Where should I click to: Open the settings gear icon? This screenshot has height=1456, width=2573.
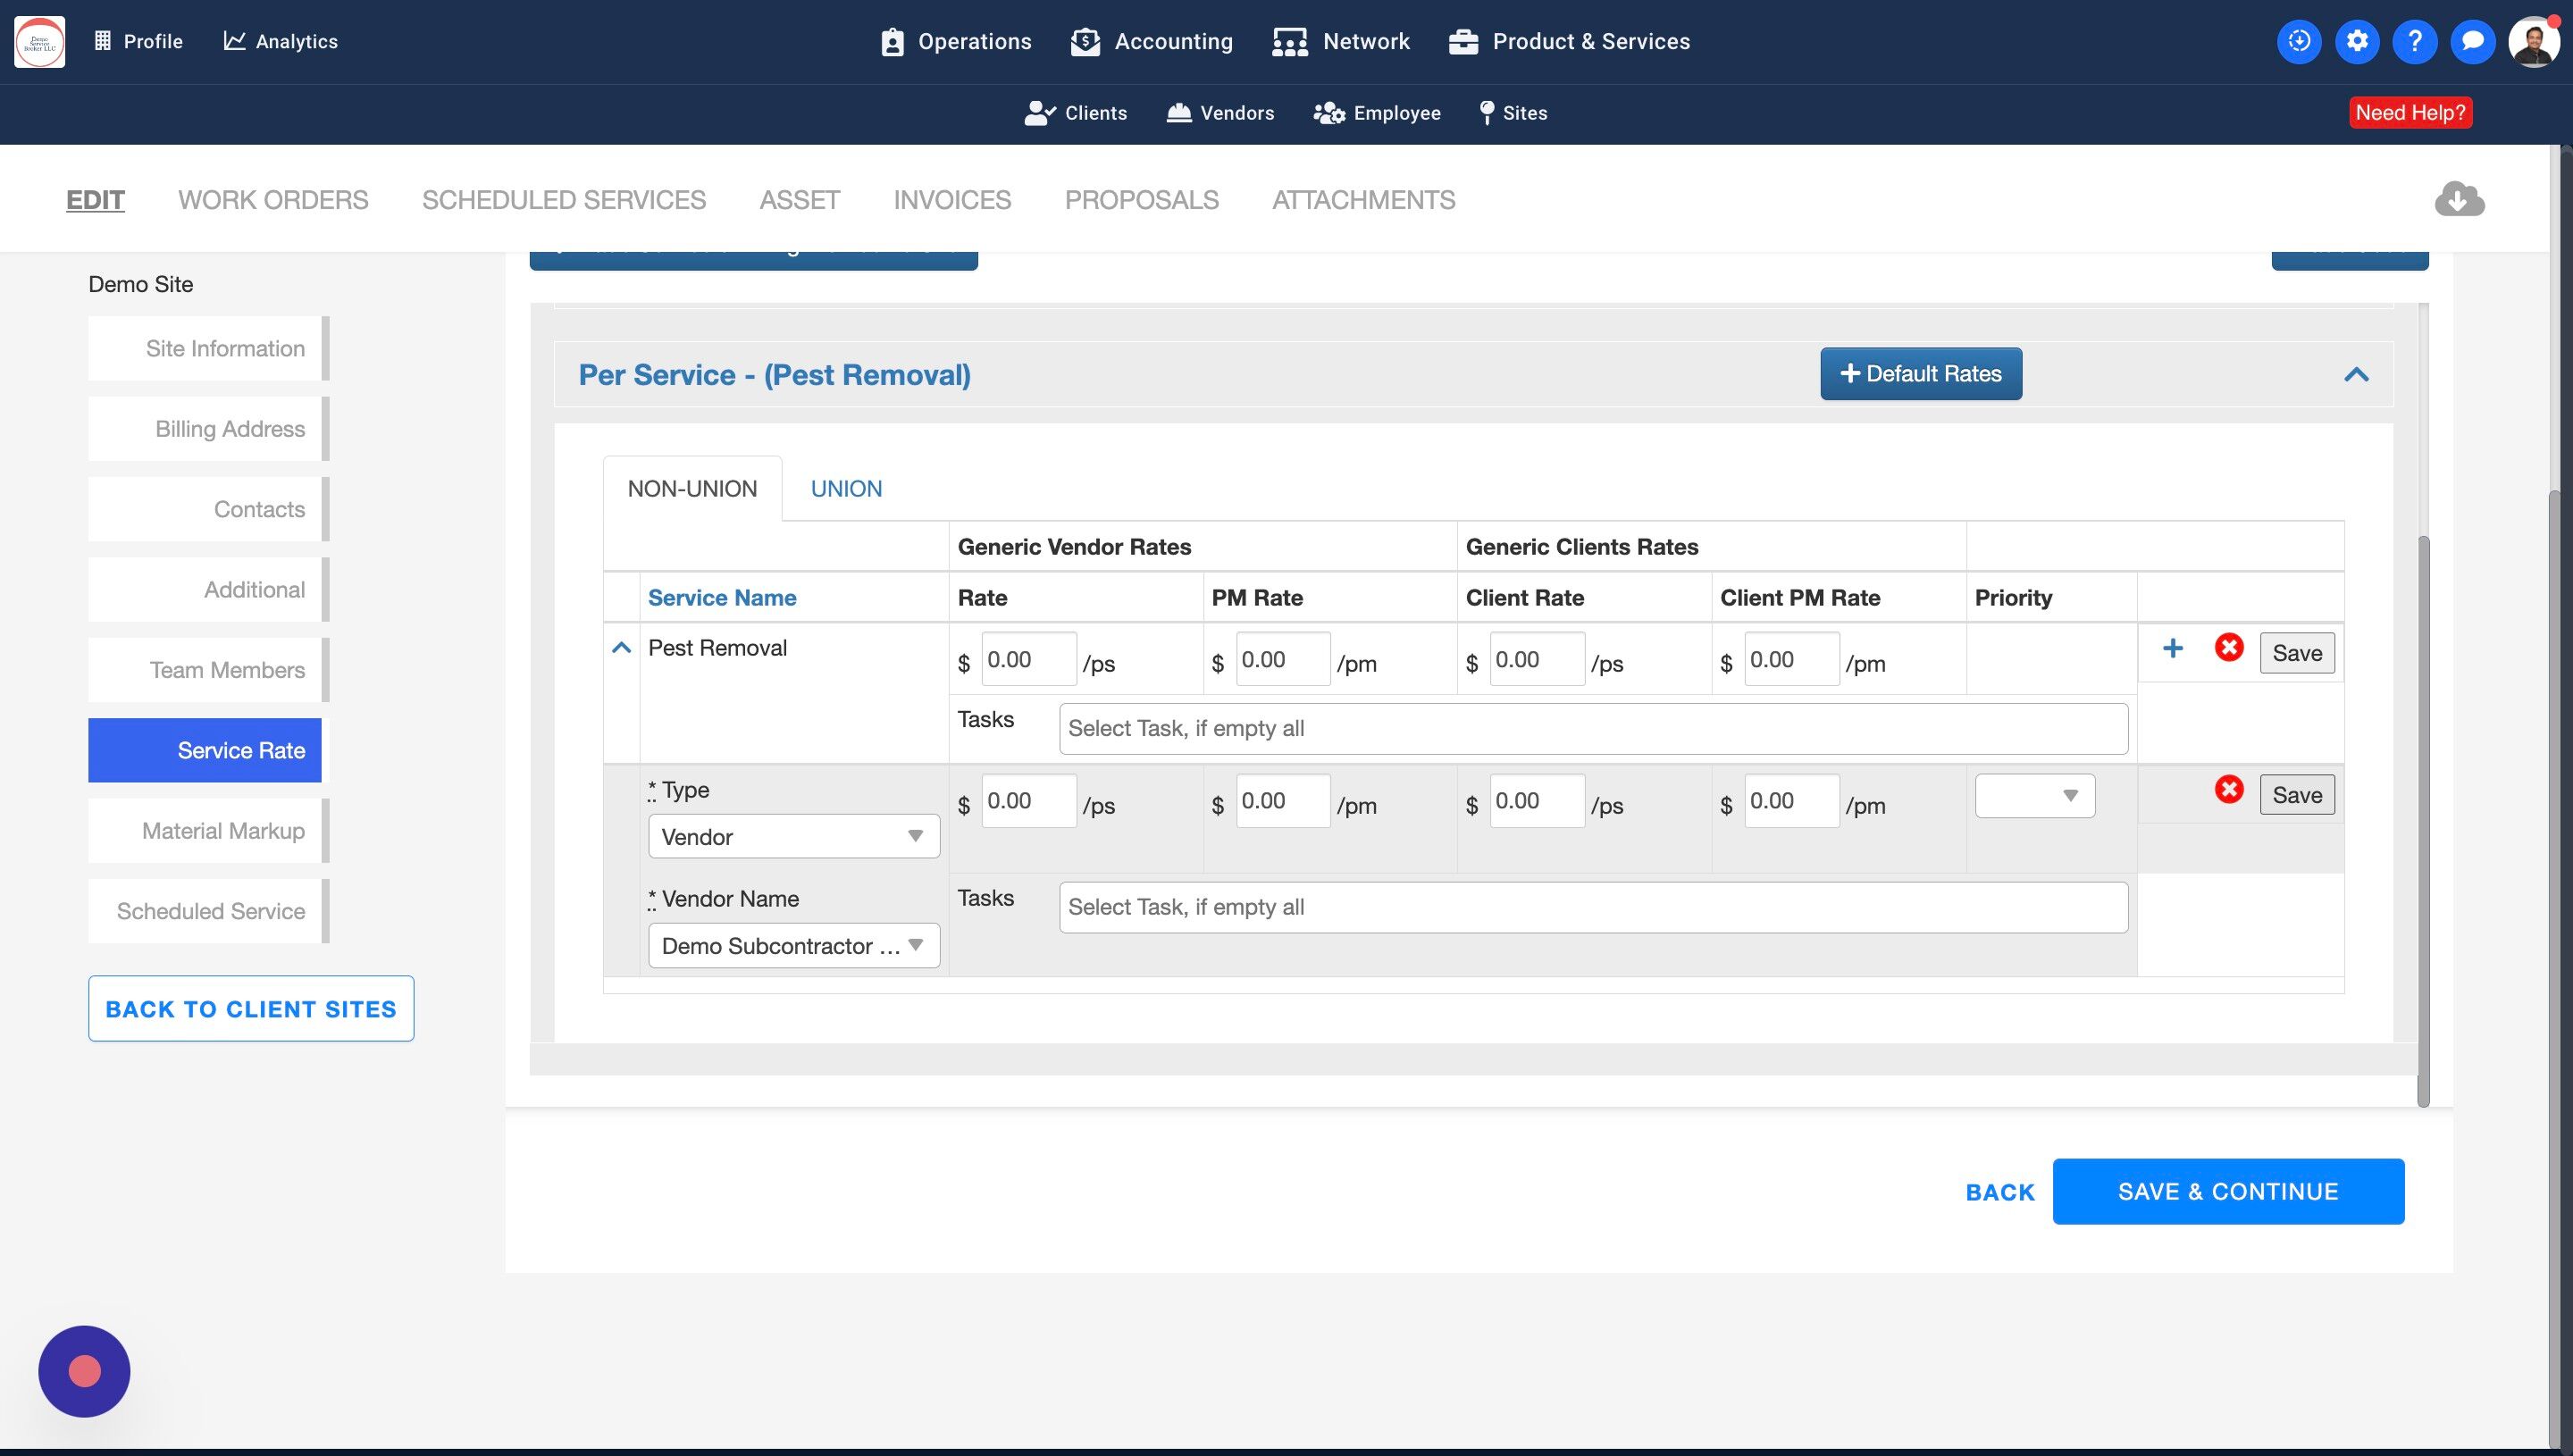2357,41
